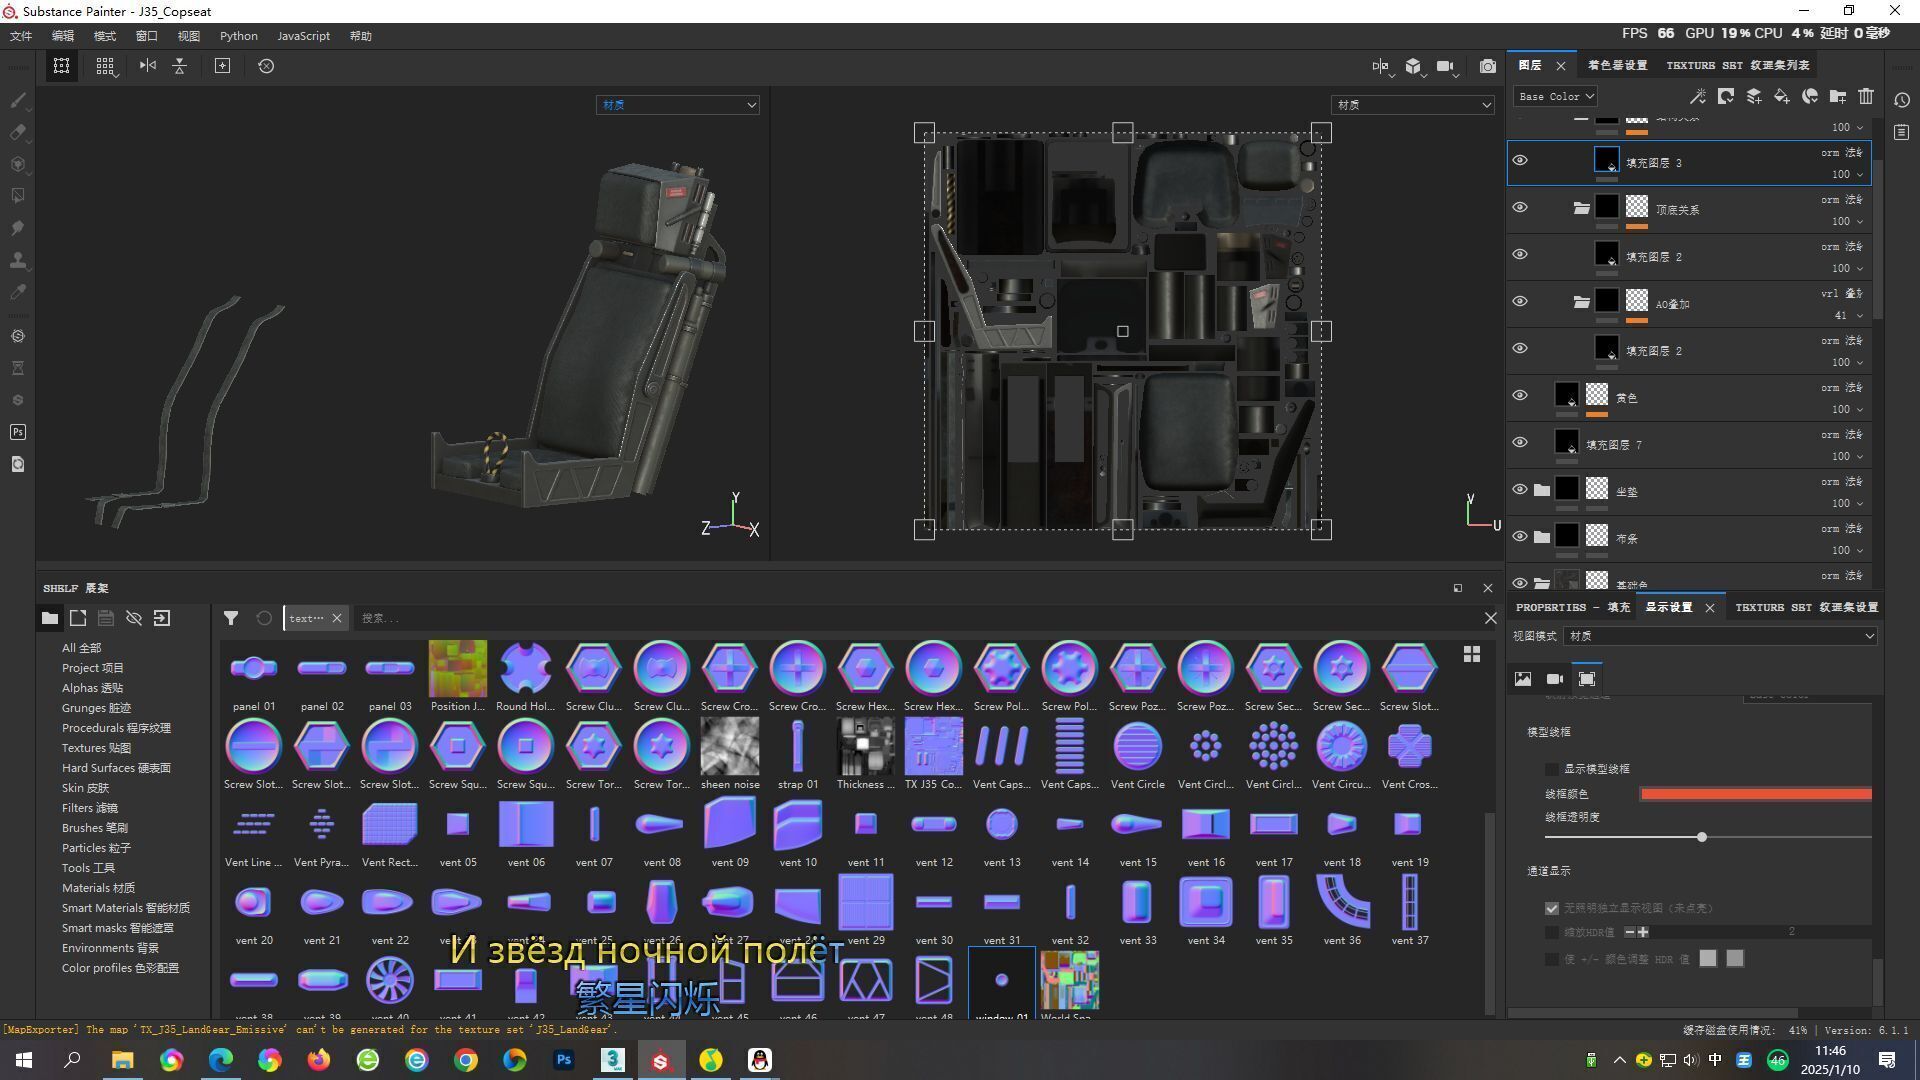The image size is (1920, 1080).
Task: Select the vent 06 shelf thumbnail
Action: point(526,826)
